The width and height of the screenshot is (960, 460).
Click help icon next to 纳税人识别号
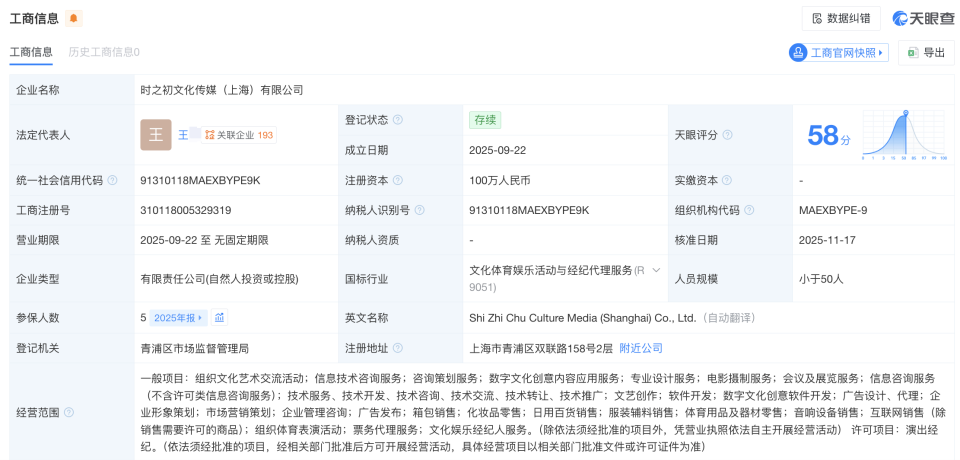419,210
